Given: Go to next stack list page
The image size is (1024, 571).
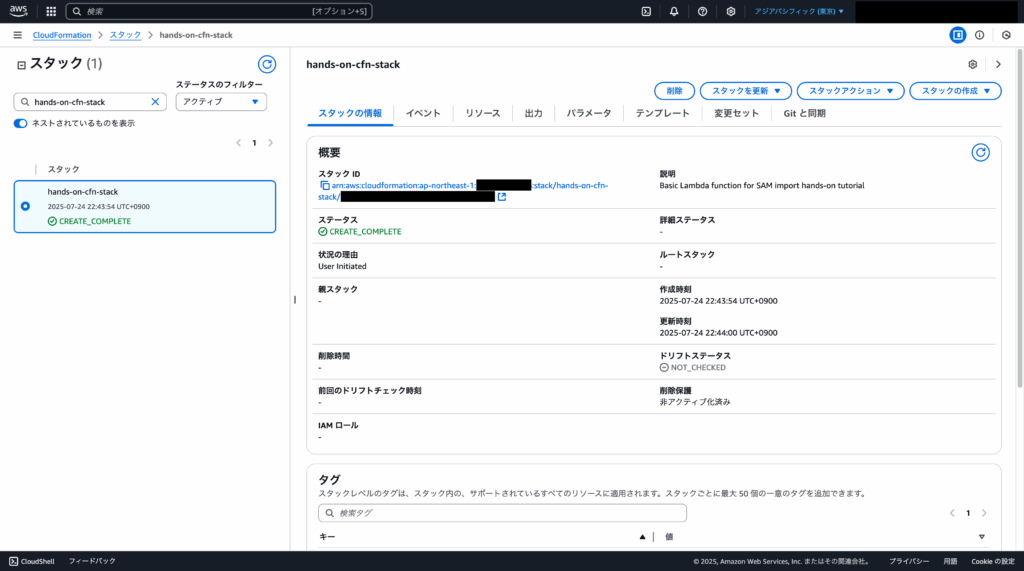Looking at the screenshot, I should pos(270,143).
